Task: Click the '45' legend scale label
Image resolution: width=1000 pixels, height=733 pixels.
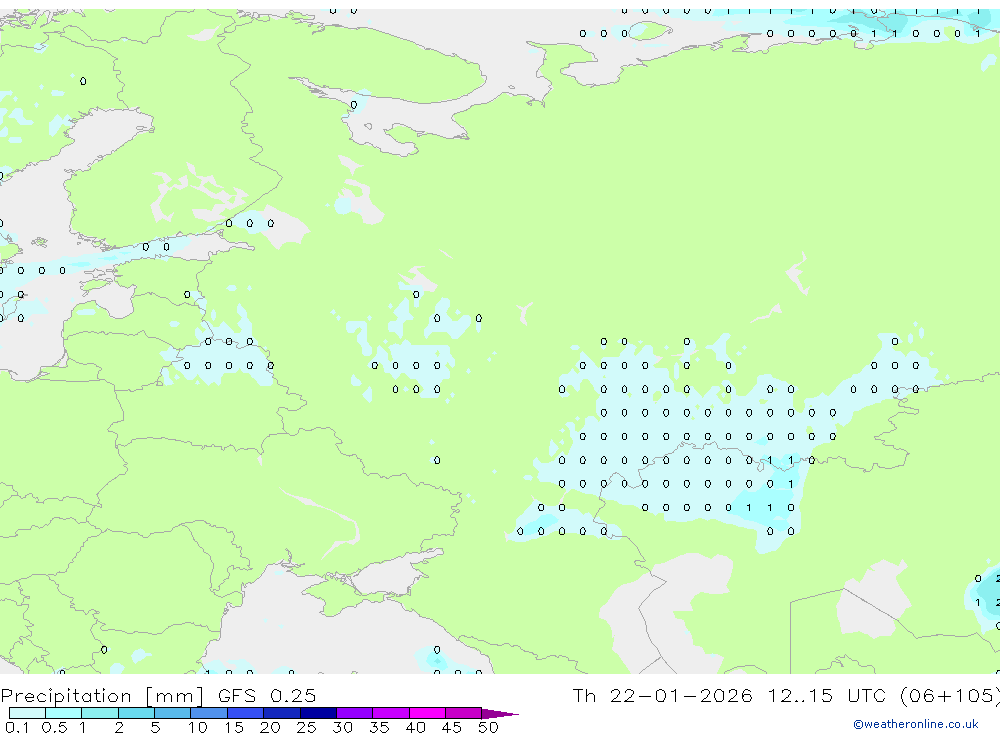Action: coord(452,727)
